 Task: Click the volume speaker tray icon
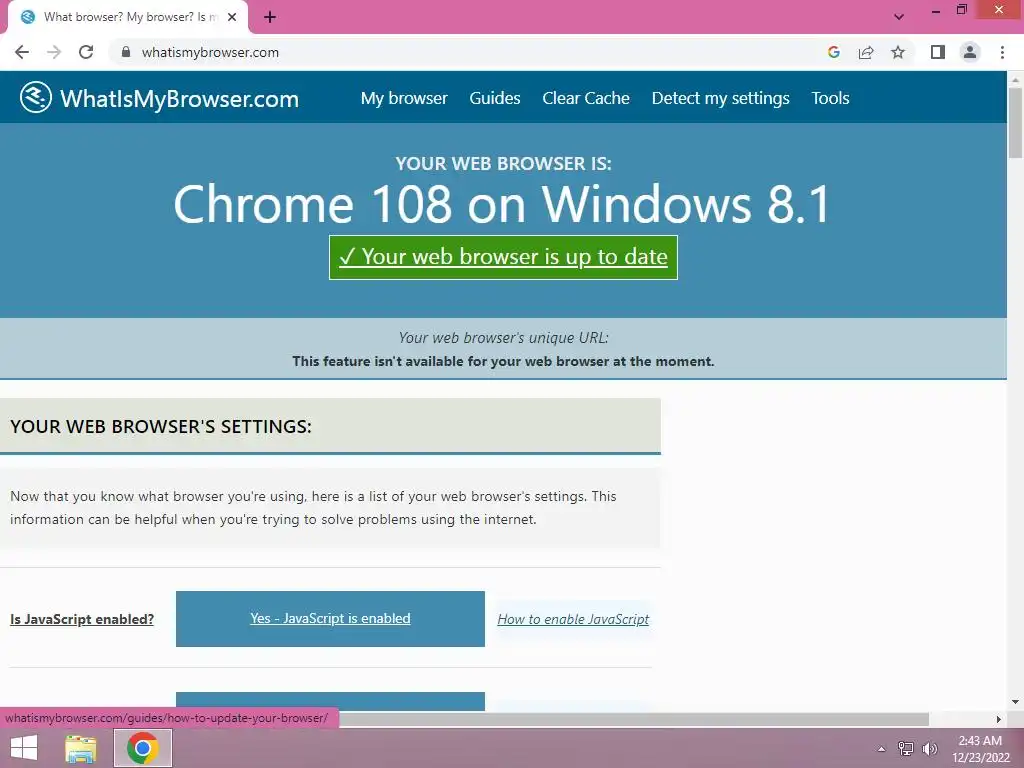pos(929,748)
